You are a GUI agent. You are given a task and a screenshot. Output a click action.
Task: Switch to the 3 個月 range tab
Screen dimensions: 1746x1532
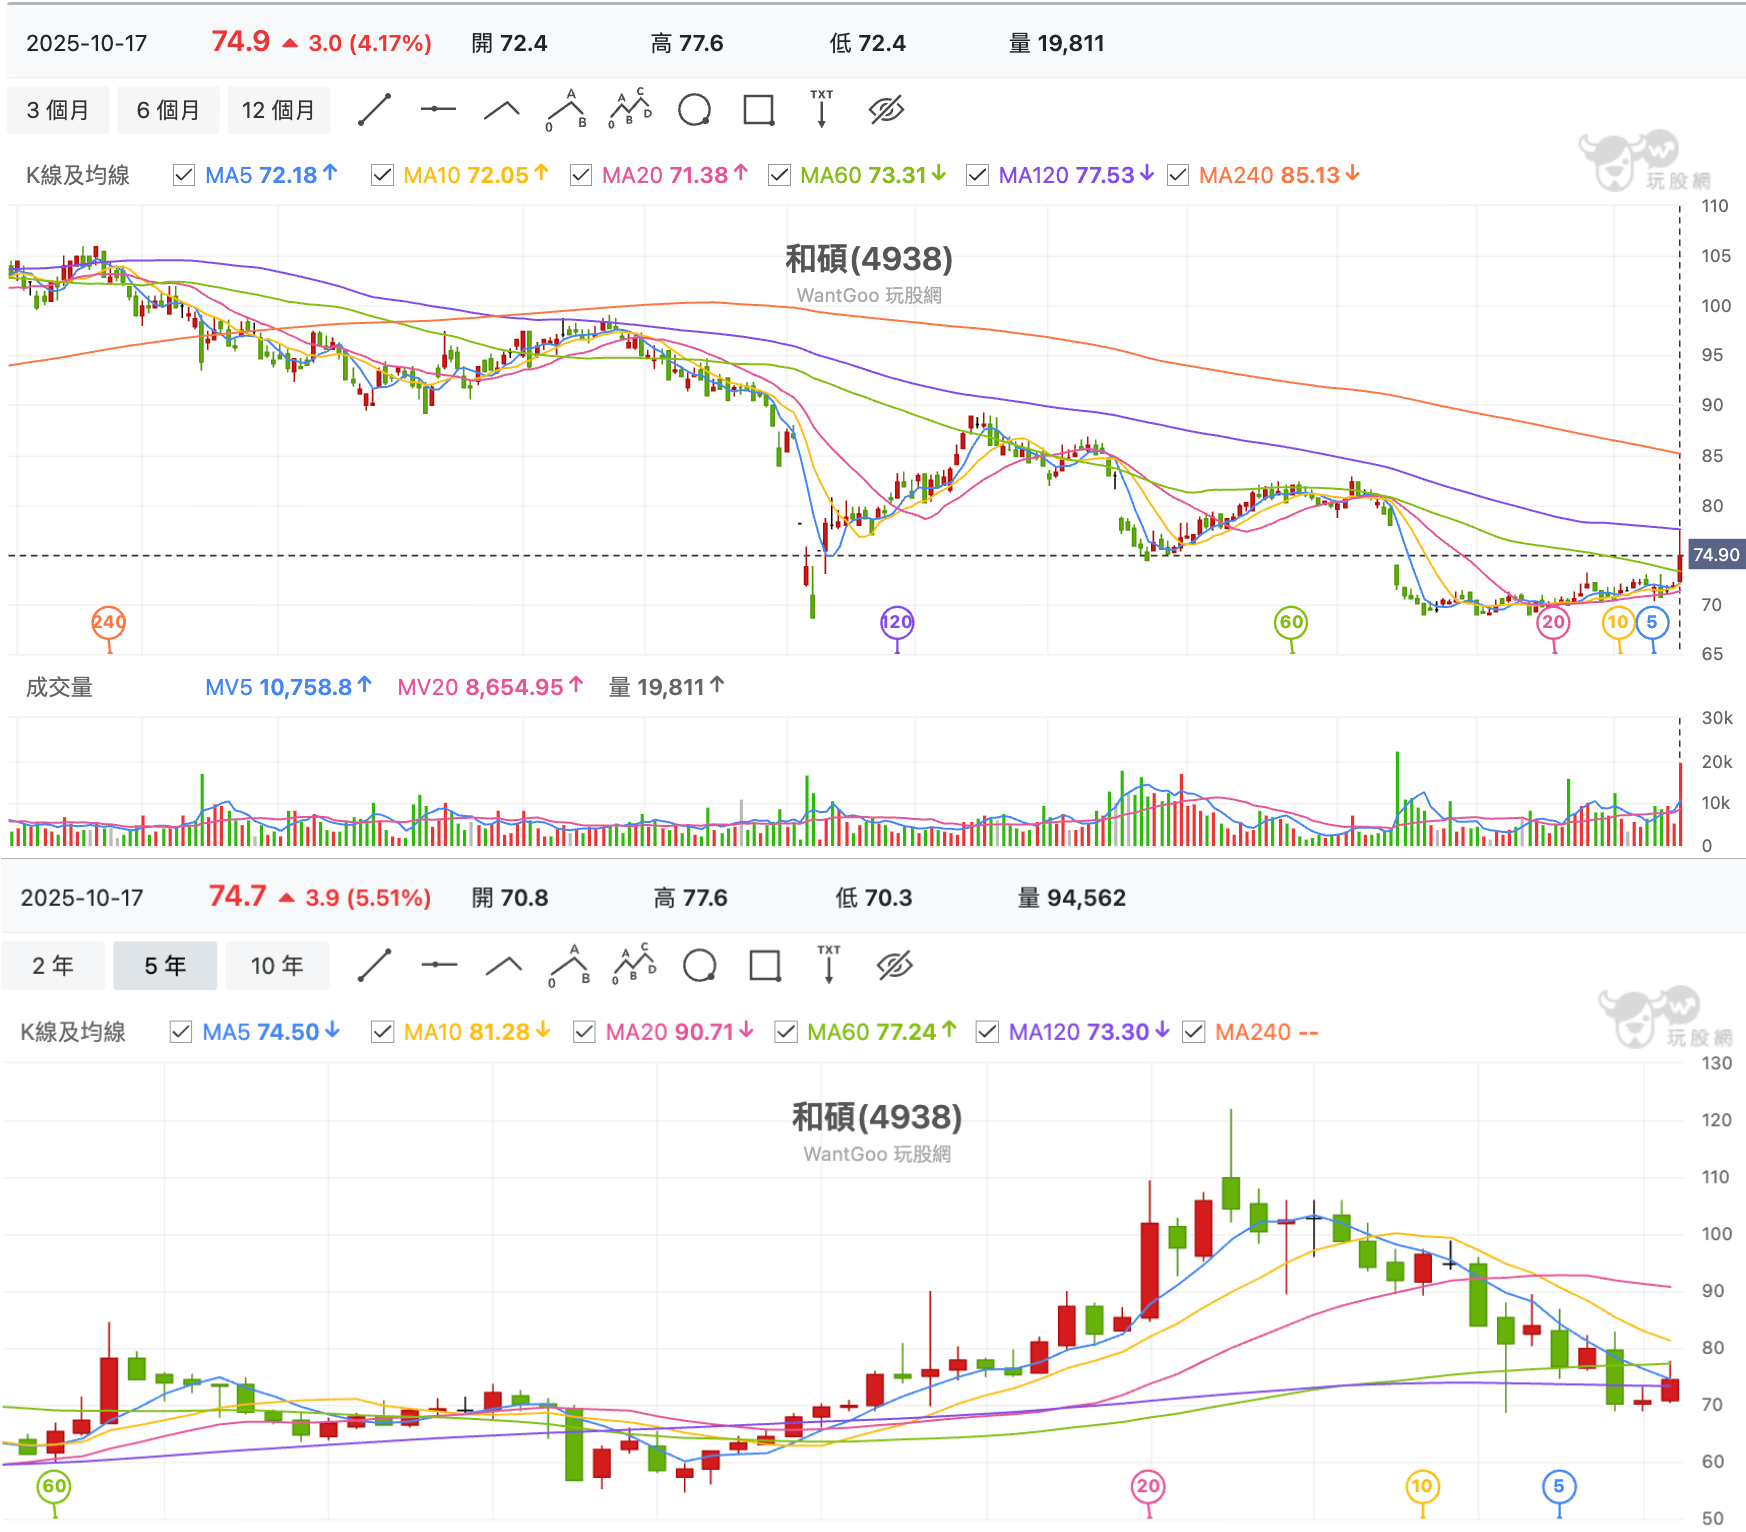click(x=58, y=110)
